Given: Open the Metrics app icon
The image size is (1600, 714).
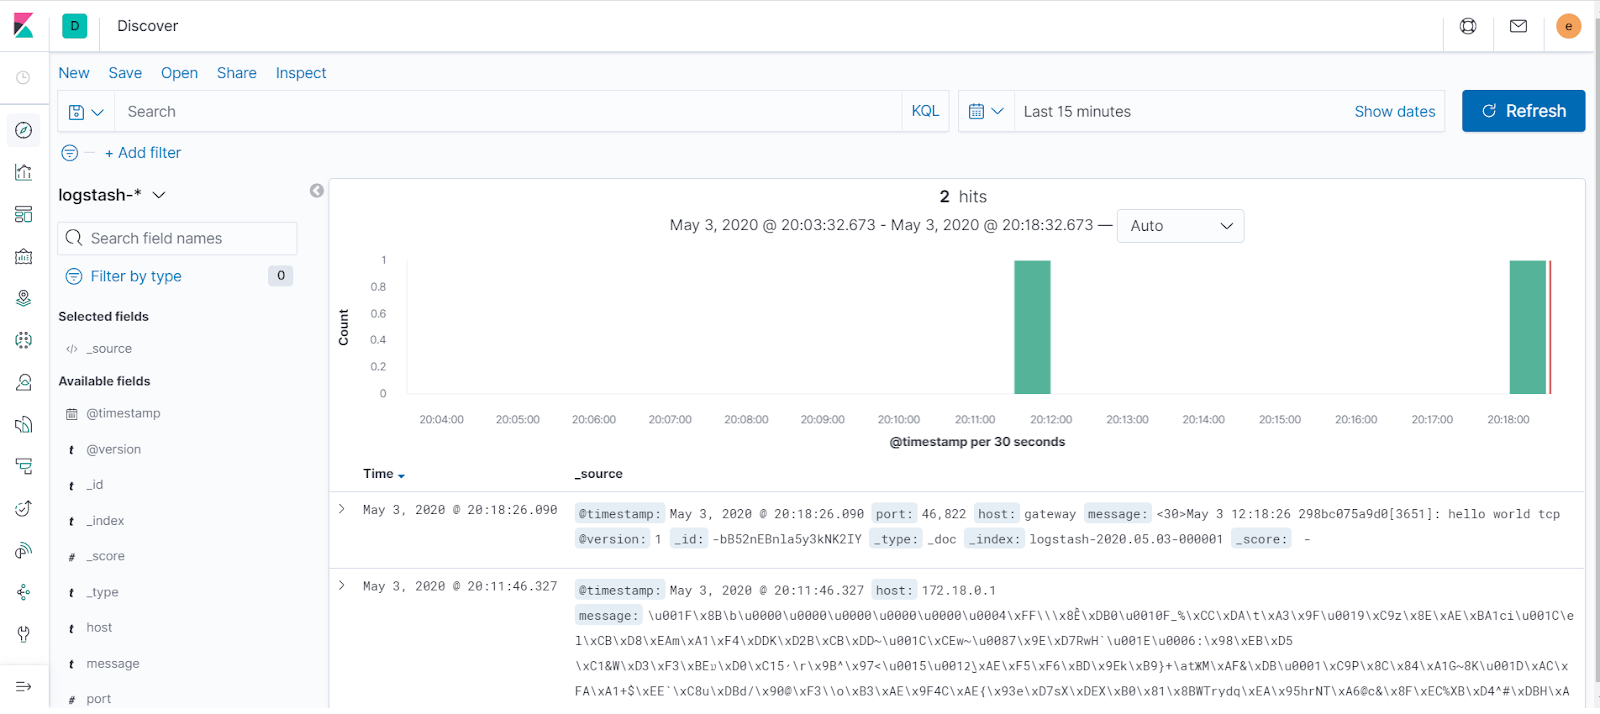Looking at the screenshot, I should pyautogui.click(x=24, y=382).
